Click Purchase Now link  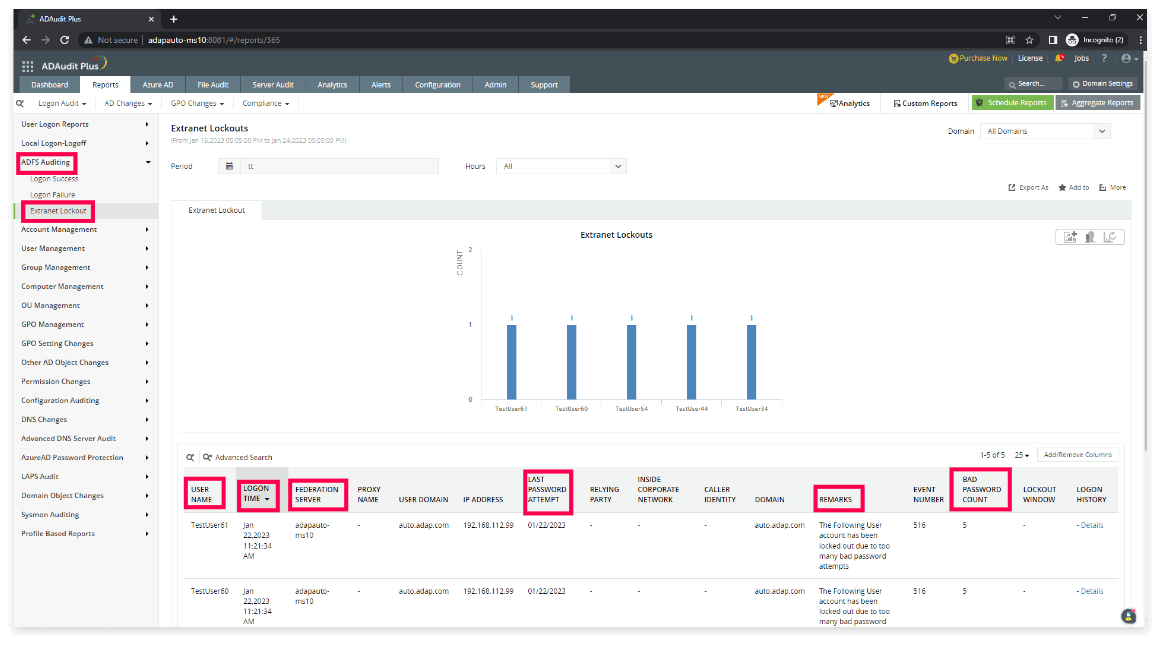(x=978, y=58)
